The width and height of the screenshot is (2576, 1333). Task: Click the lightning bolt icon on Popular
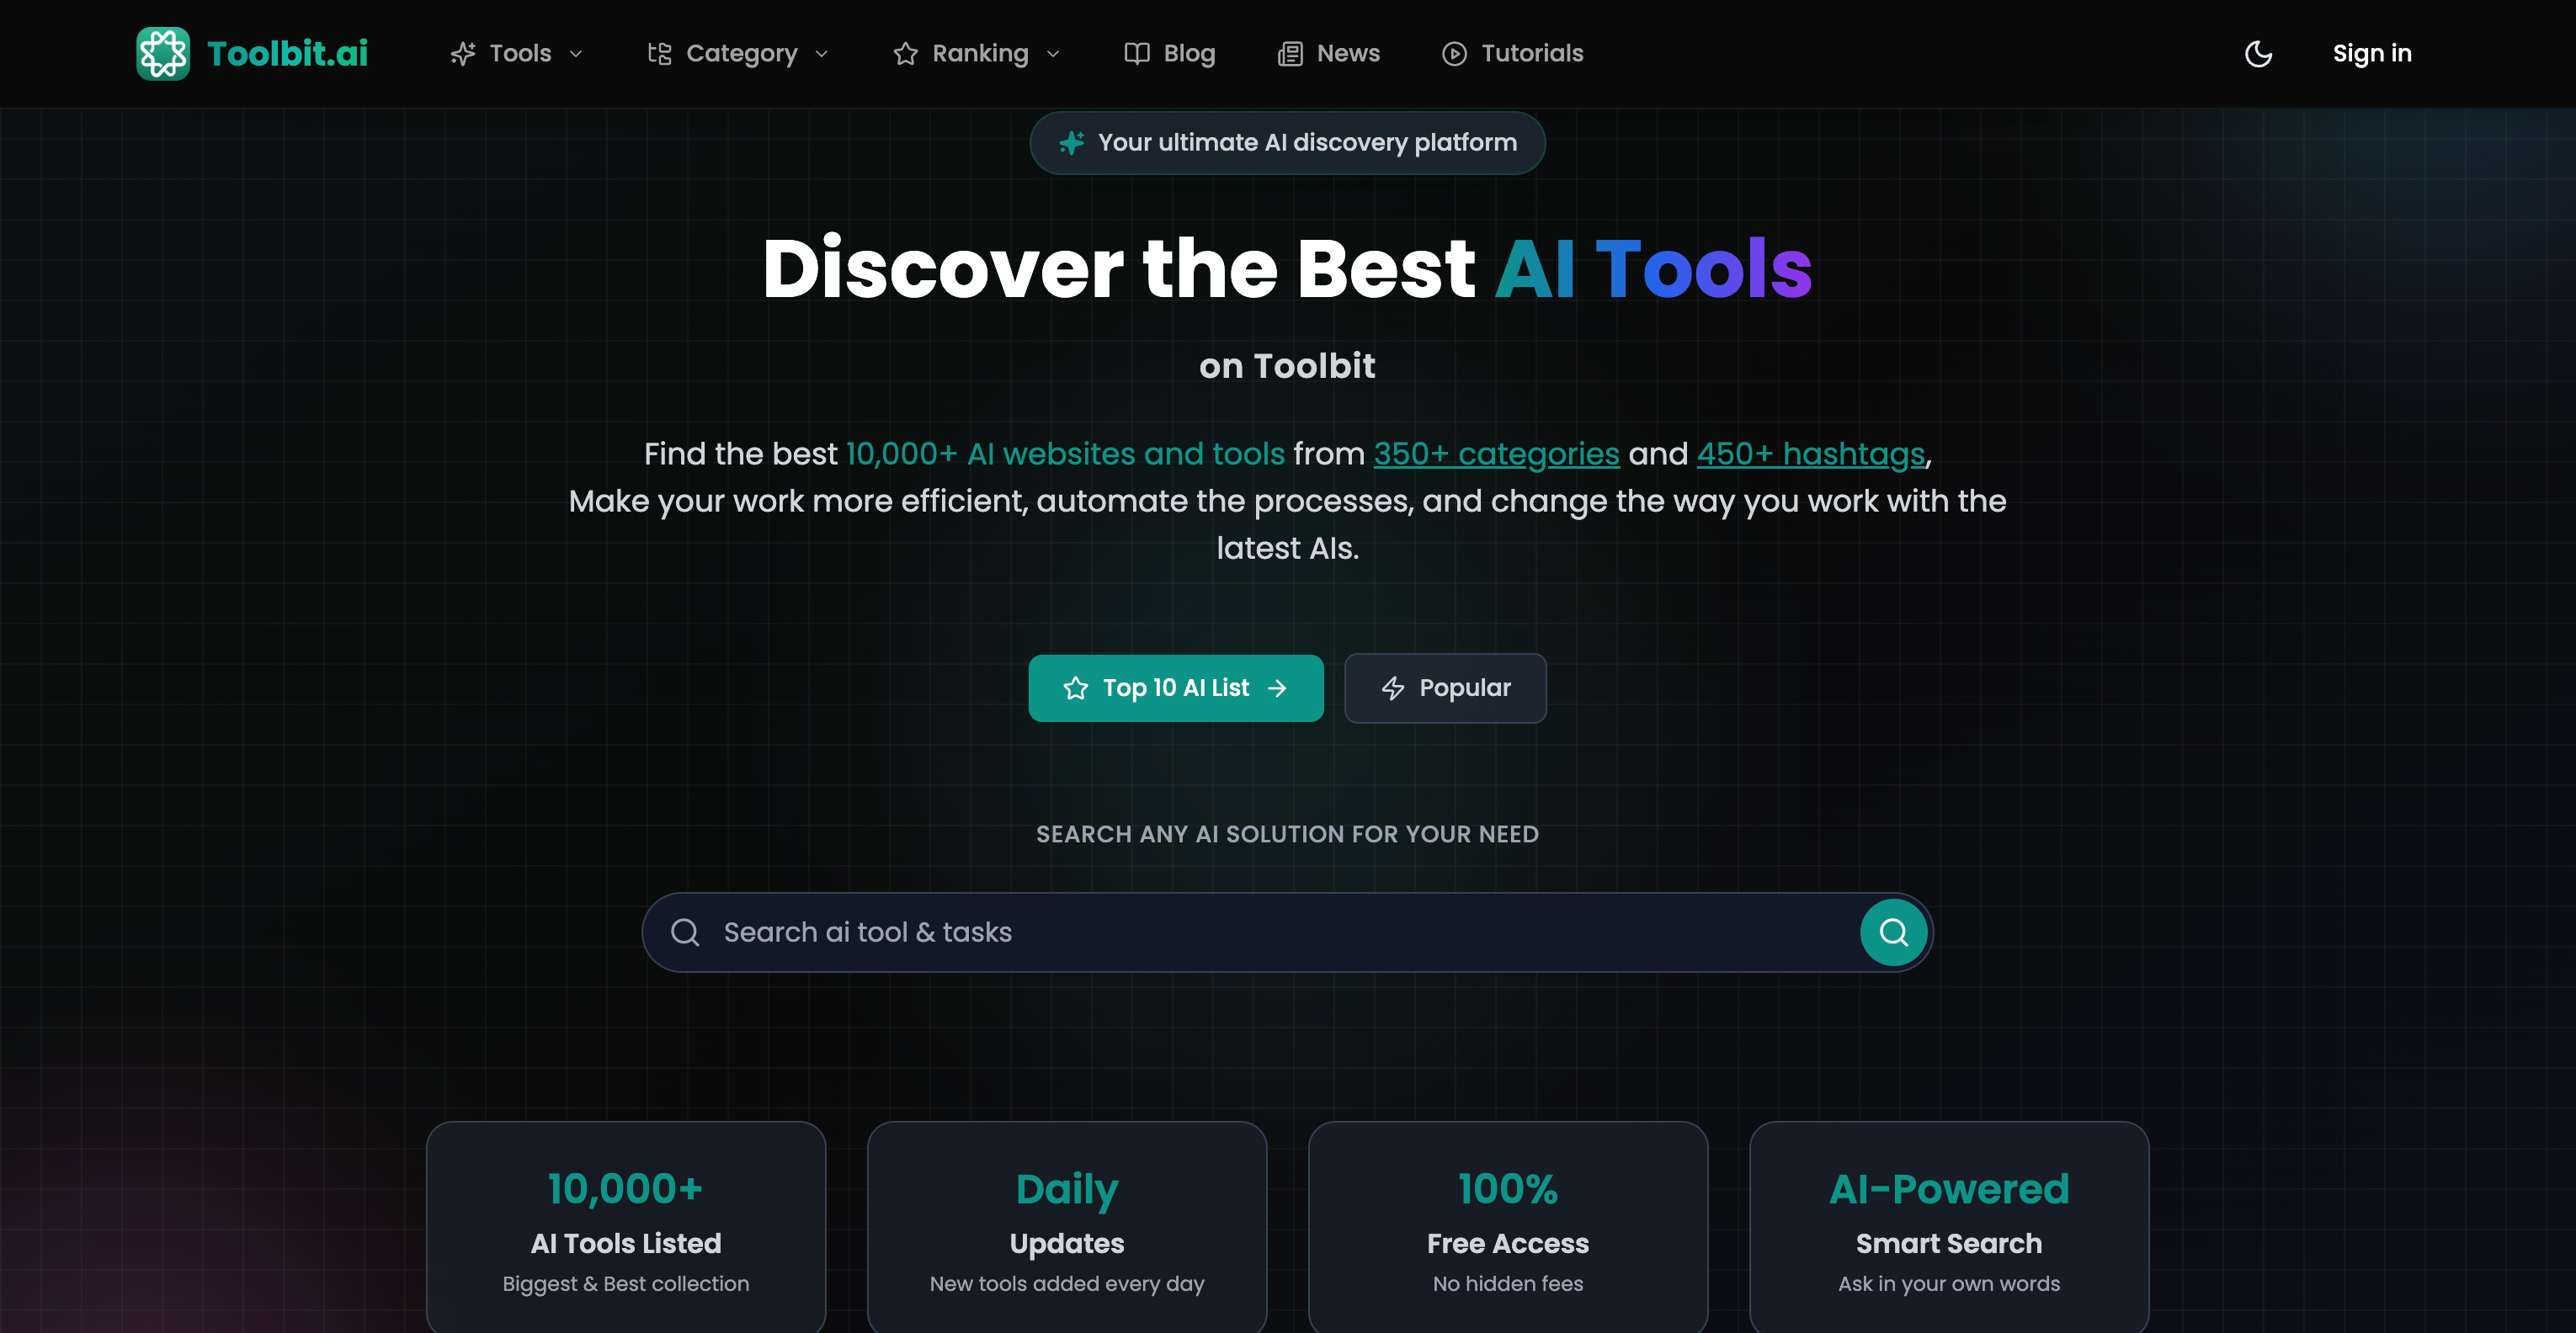(1393, 688)
